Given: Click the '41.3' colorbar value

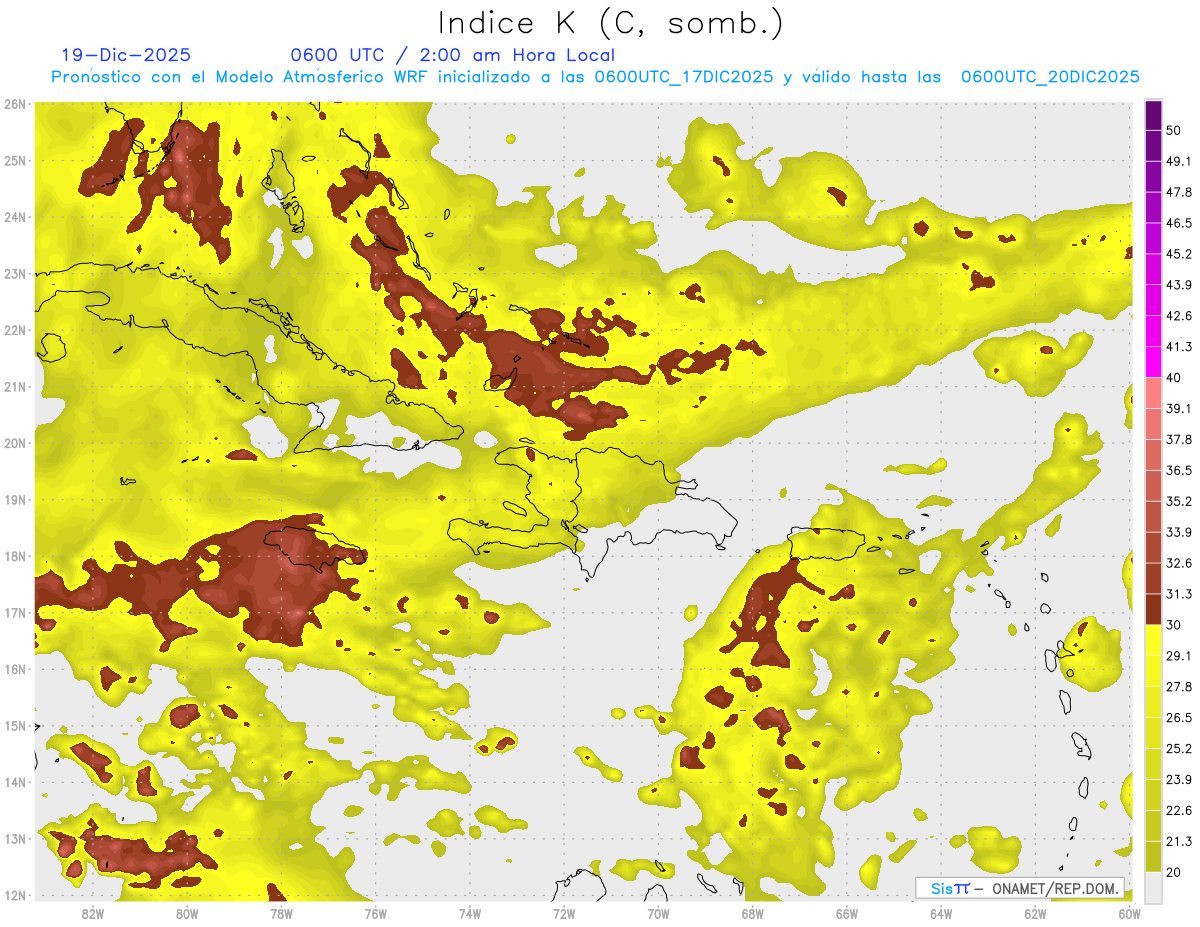Looking at the screenshot, I should pos(1178,347).
